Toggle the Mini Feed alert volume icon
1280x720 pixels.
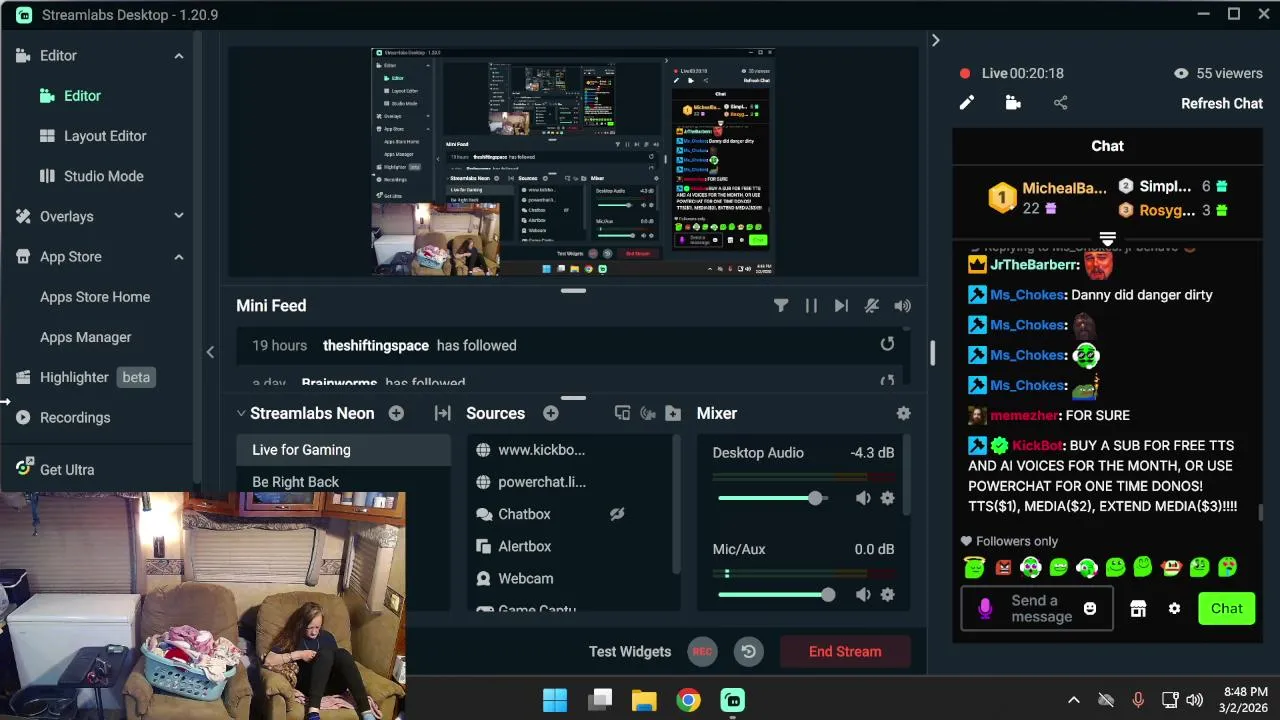click(903, 306)
